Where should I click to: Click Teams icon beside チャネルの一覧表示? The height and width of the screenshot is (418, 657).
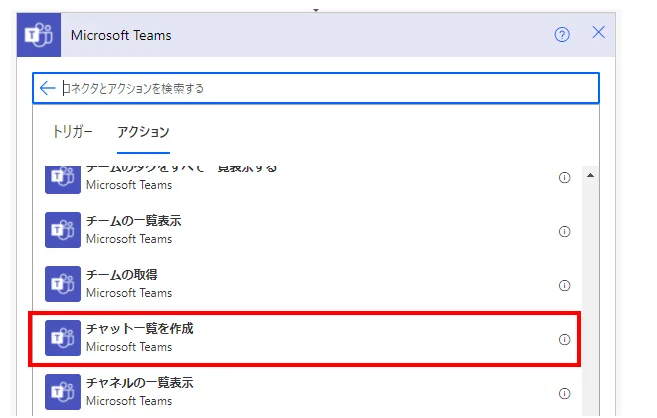point(62,391)
